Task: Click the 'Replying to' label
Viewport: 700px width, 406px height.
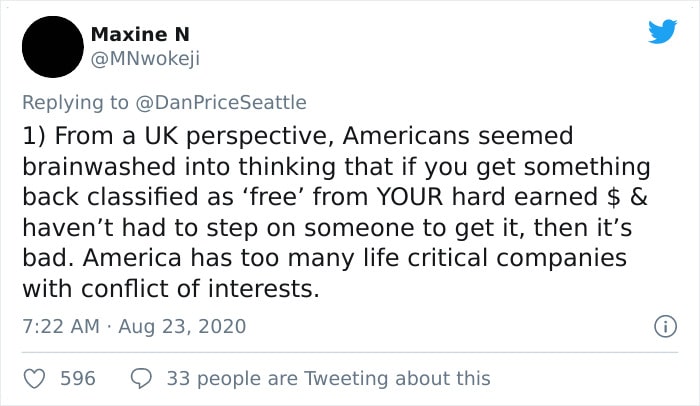Action: (x=75, y=103)
